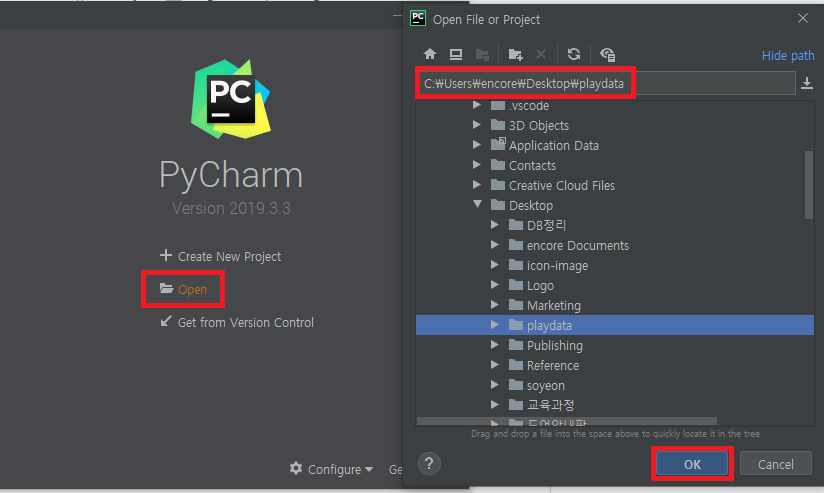
Task: Click the delete (X) toolbar icon
Action: [541, 54]
